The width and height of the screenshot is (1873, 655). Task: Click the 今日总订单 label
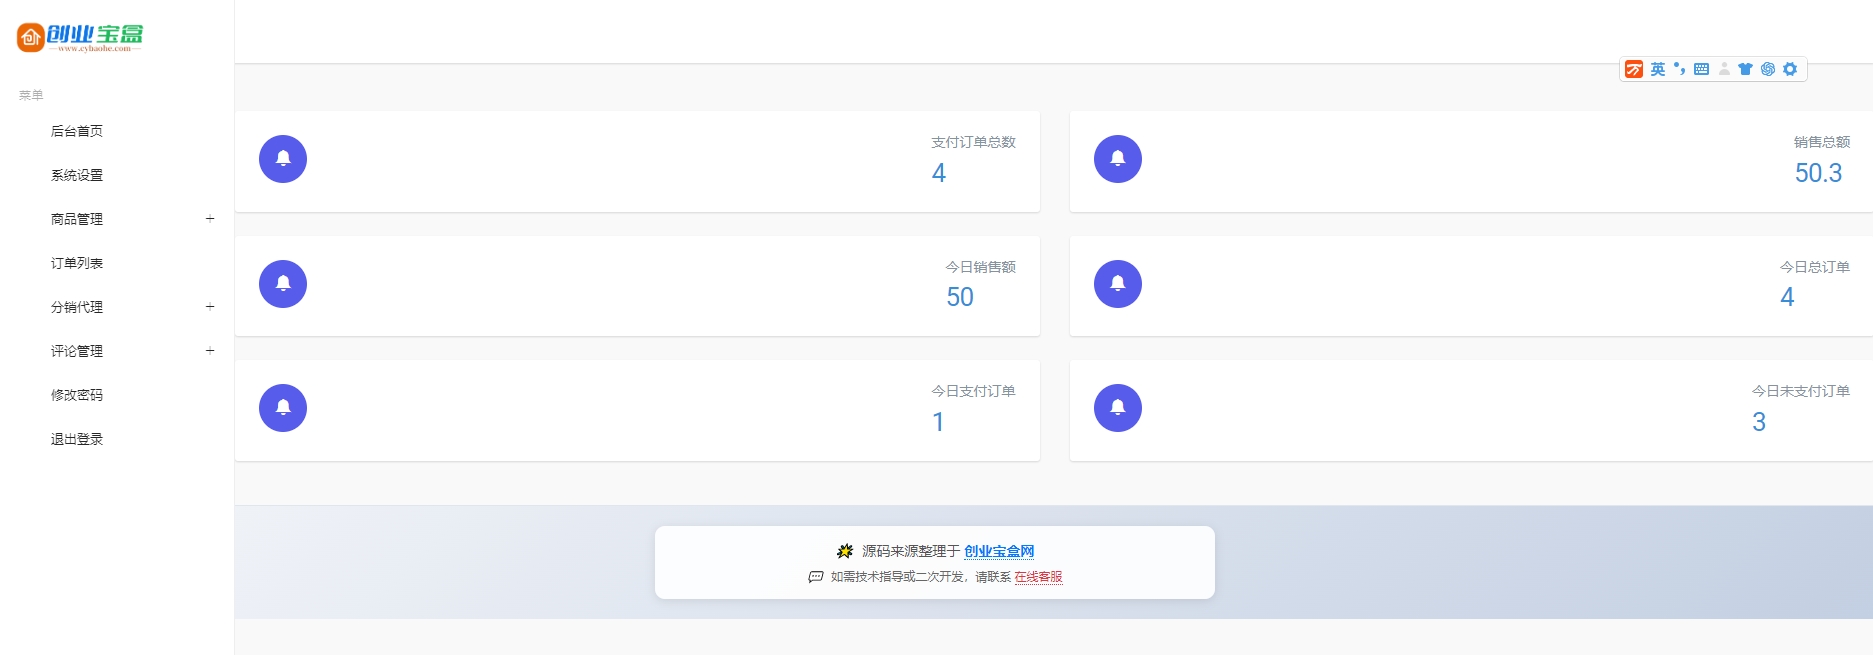[x=1815, y=267]
